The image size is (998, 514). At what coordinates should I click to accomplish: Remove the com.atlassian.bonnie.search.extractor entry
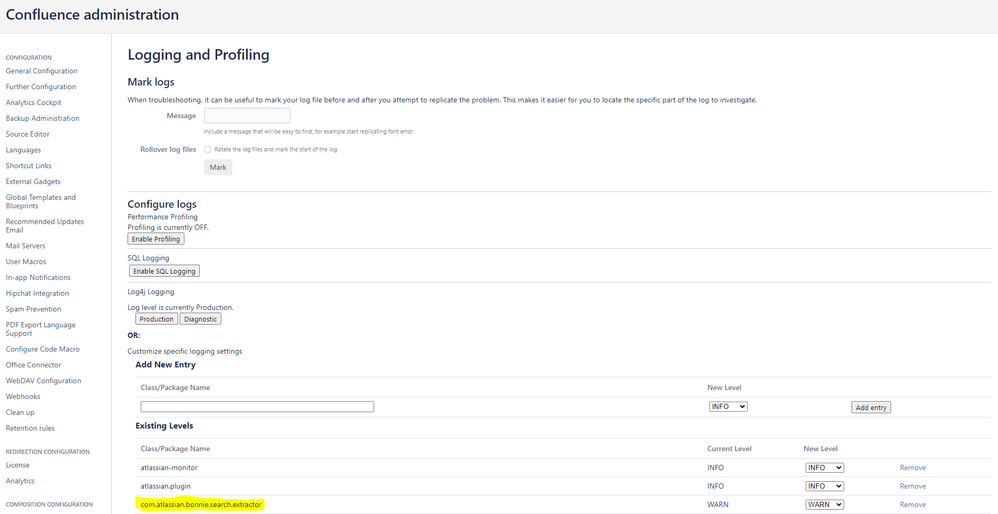click(x=913, y=504)
